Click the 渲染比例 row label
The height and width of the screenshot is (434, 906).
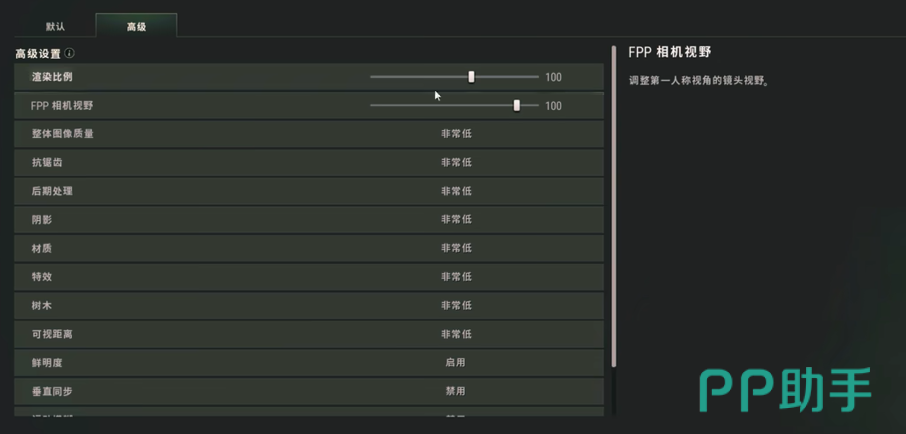[x=51, y=77]
